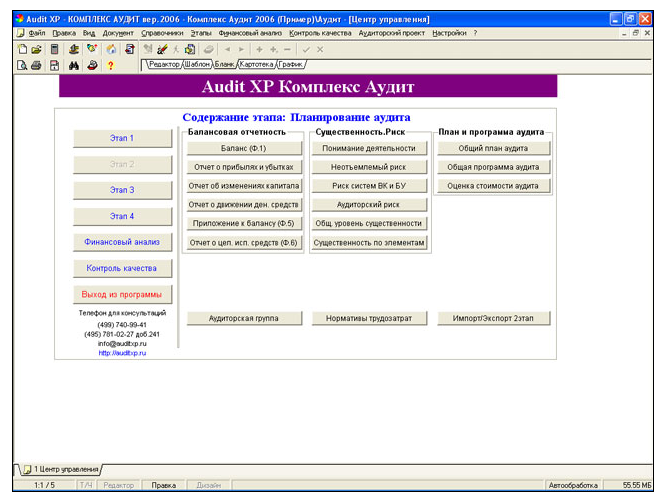This screenshot has height=500, width=666.
Task: Select the 1 Центр управления document tab
Action: pyautogui.click(x=61, y=469)
